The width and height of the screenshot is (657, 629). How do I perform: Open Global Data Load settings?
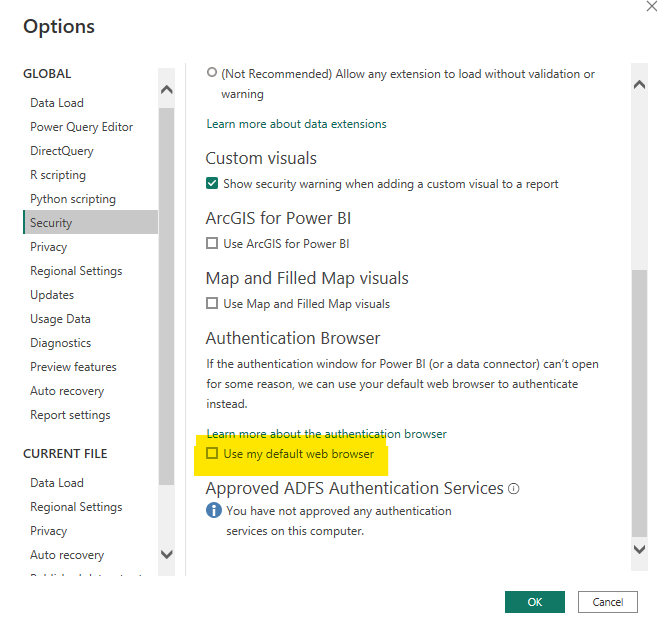point(57,103)
